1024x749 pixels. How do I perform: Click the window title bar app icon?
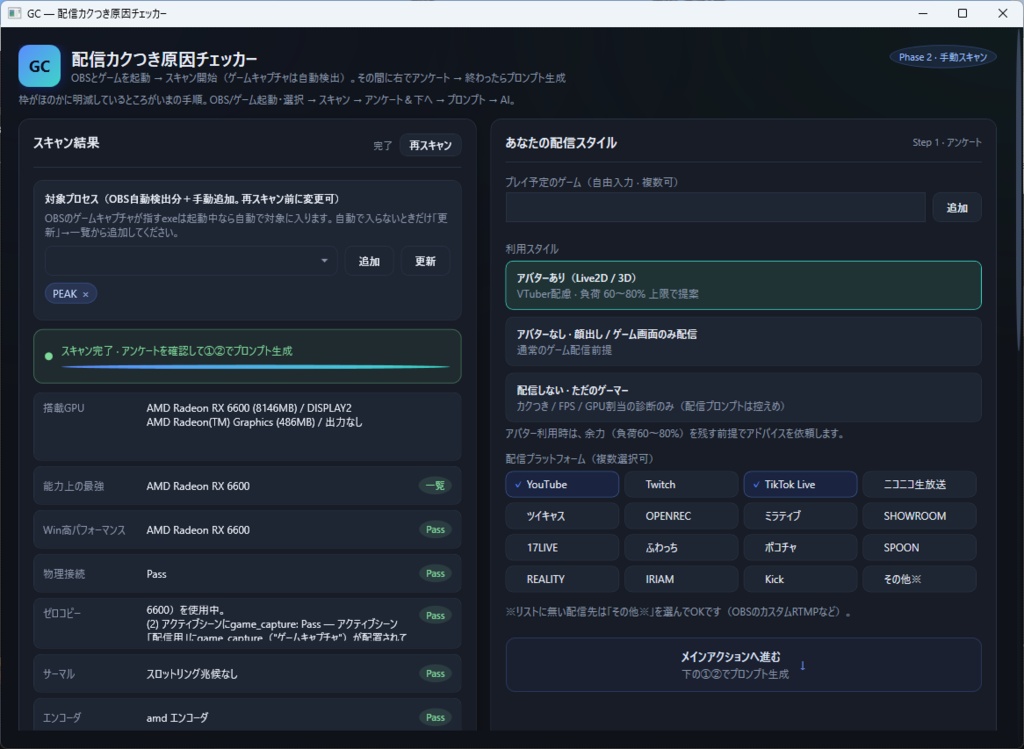tap(14, 13)
